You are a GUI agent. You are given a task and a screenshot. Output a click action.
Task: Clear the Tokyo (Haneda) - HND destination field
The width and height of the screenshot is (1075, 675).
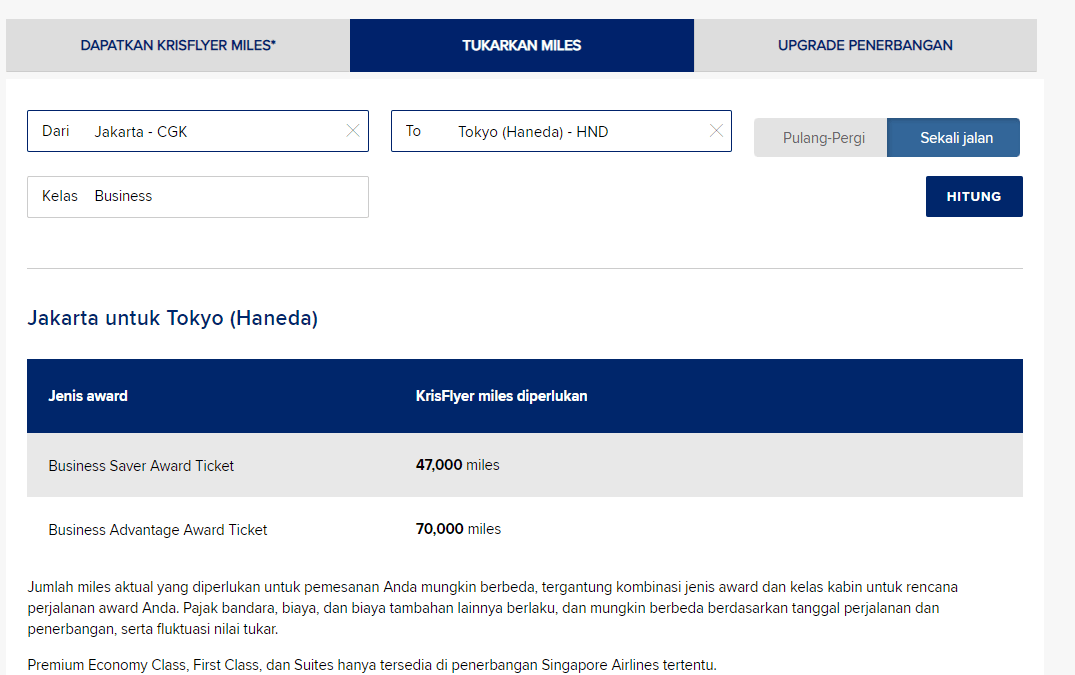(716, 131)
